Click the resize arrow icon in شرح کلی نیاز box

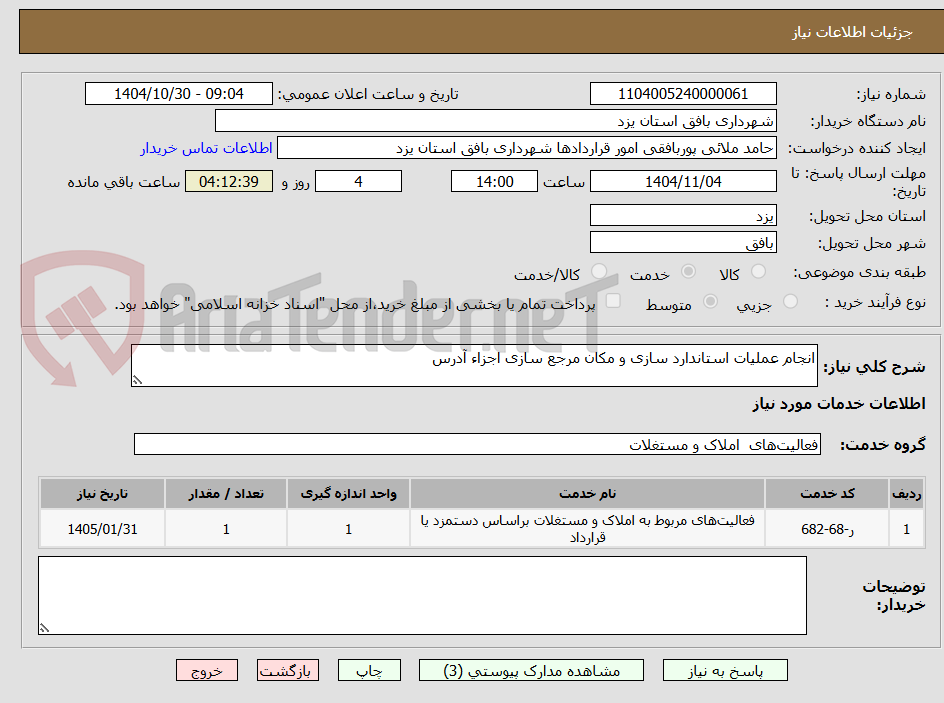(x=136, y=377)
